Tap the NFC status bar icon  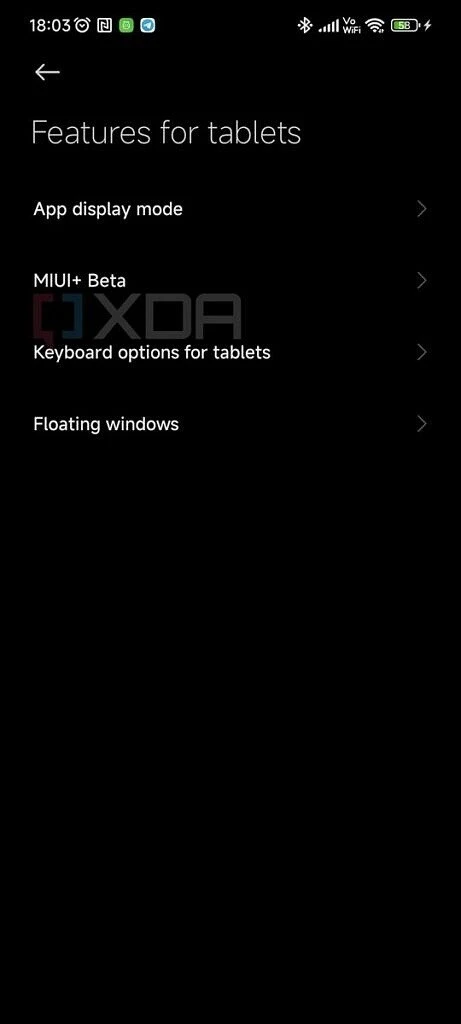click(x=103, y=26)
